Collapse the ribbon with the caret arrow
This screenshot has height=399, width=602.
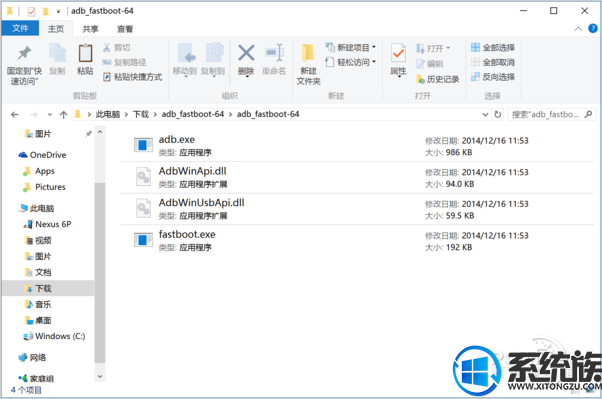click(x=578, y=29)
